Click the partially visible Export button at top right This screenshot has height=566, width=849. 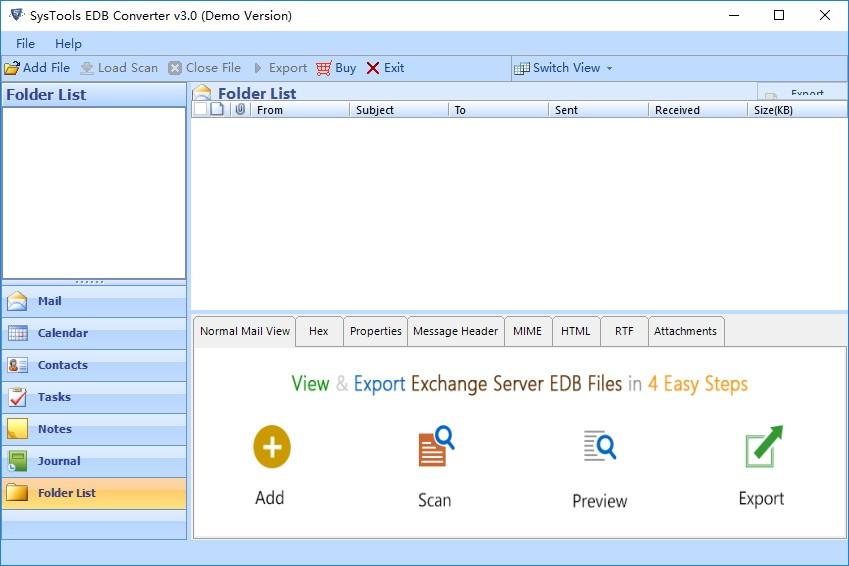tap(802, 92)
